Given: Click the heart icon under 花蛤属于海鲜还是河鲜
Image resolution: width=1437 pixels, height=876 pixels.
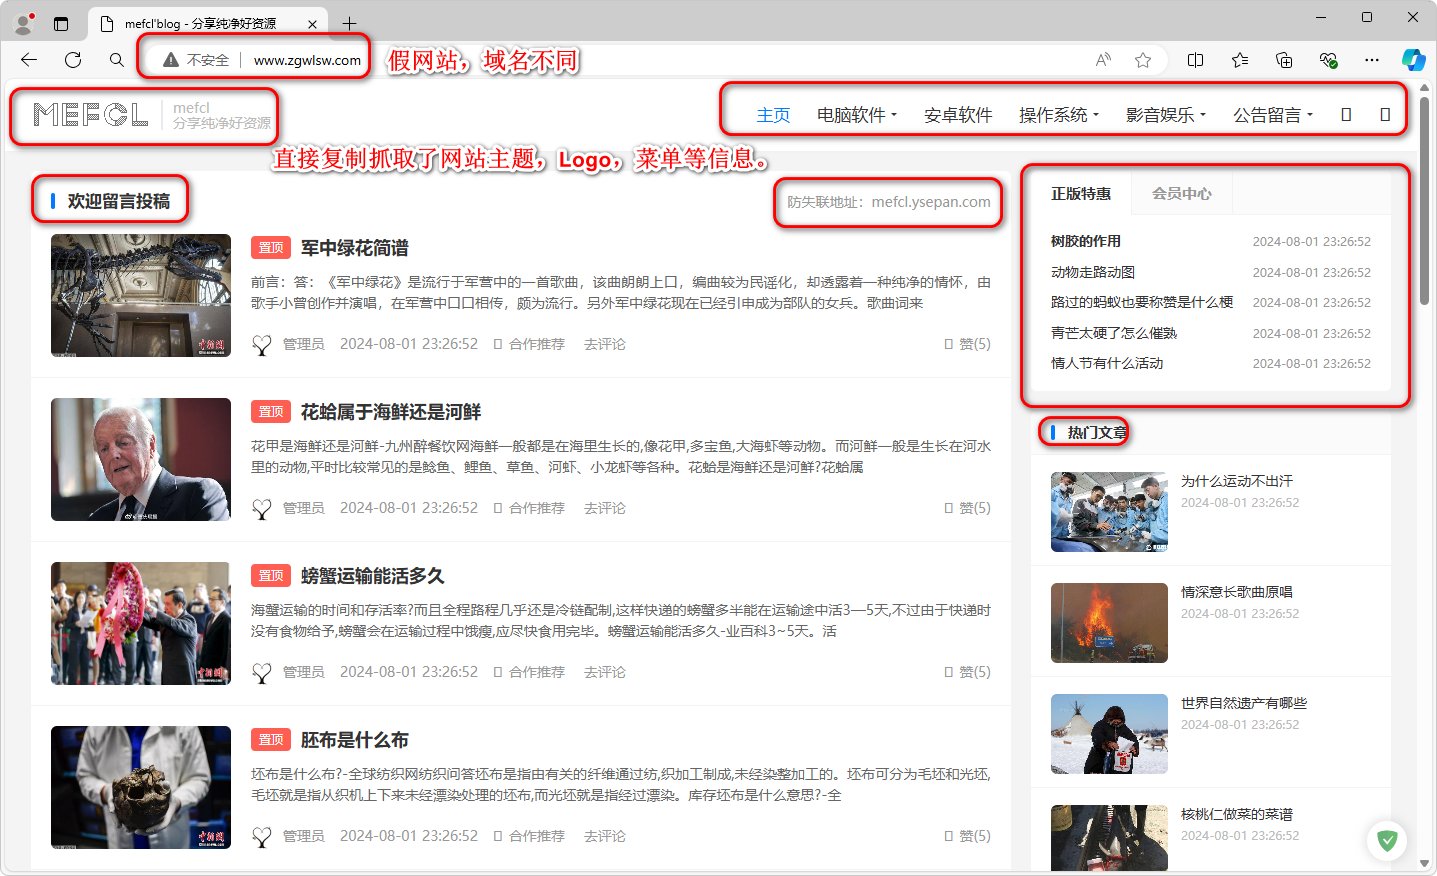Looking at the screenshot, I should [262, 509].
